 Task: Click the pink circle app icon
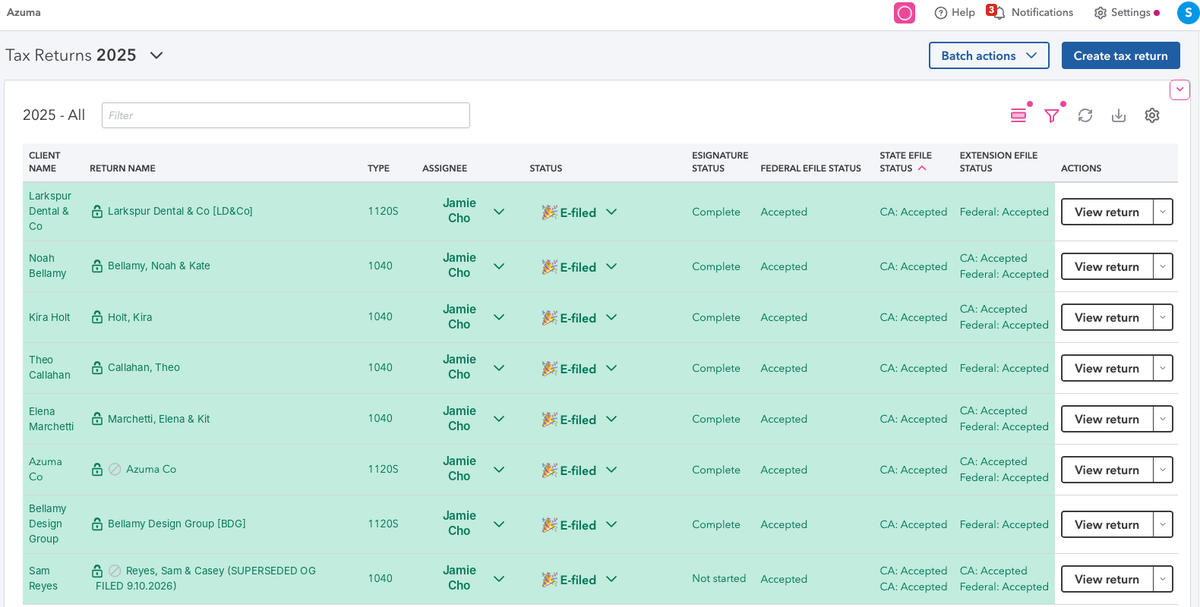[x=904, y=13]
